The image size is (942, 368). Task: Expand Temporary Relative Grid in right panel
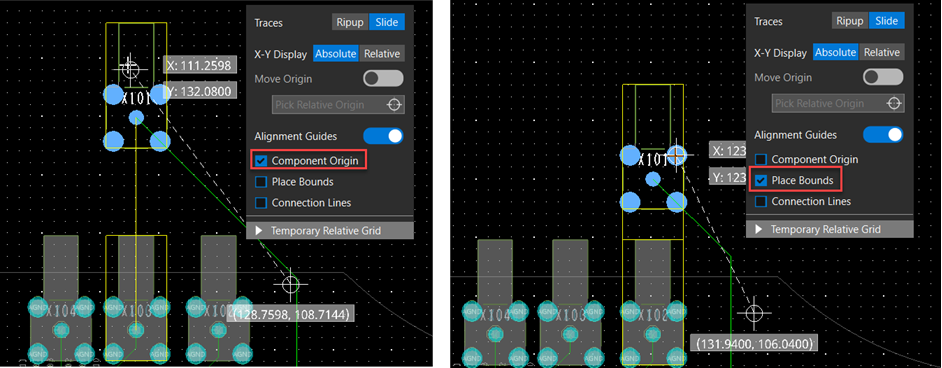pos(830,229)
